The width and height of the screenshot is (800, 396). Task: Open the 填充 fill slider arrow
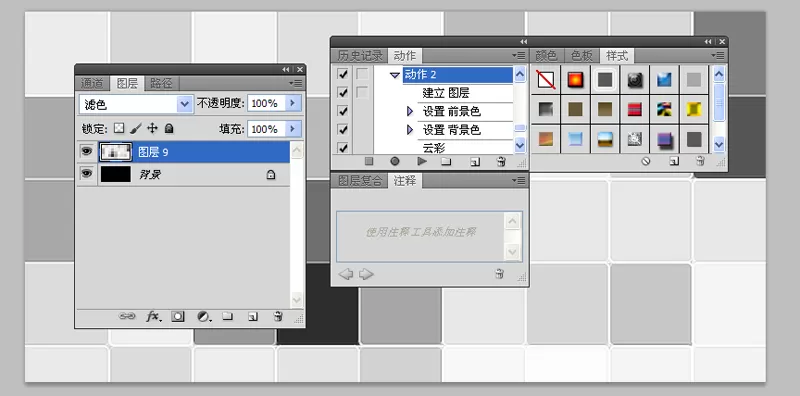pyautogui.click(x=292, y=129)
